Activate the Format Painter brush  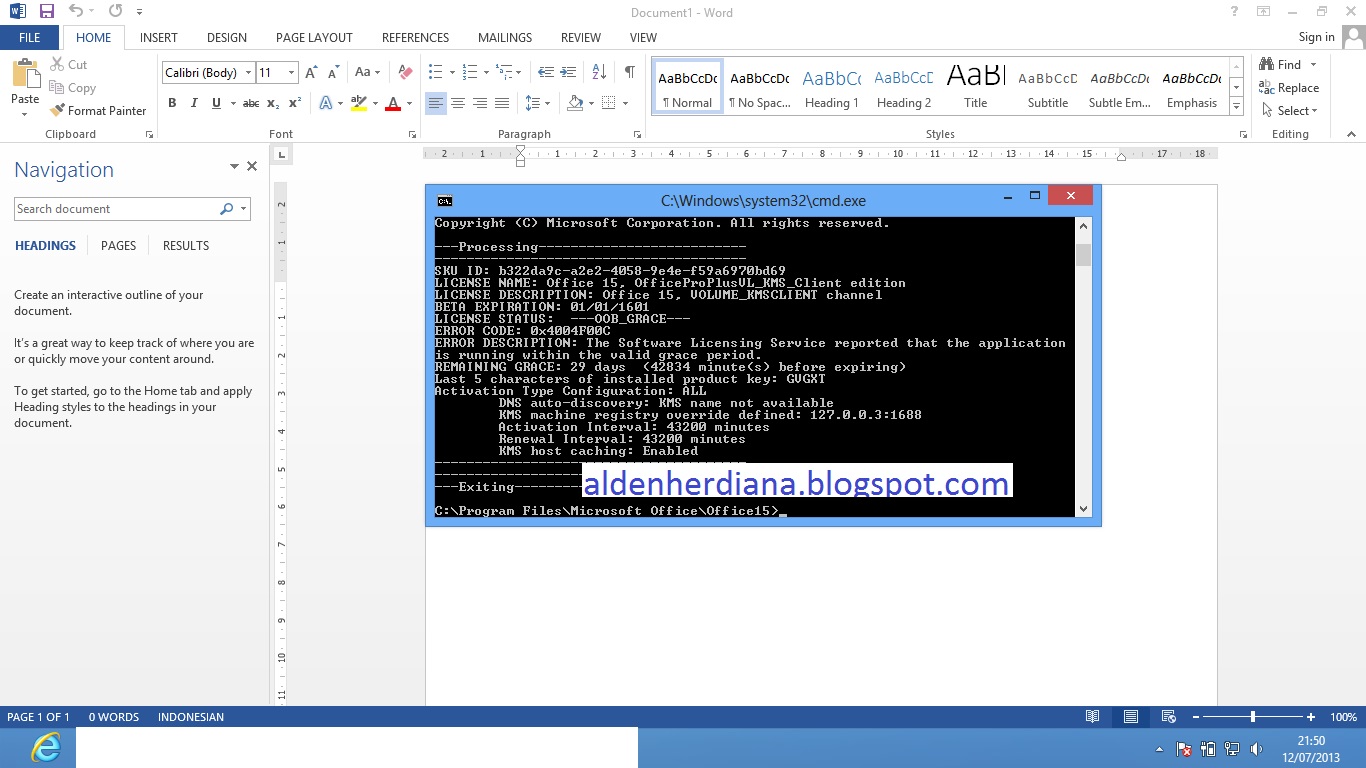(98, 110)
